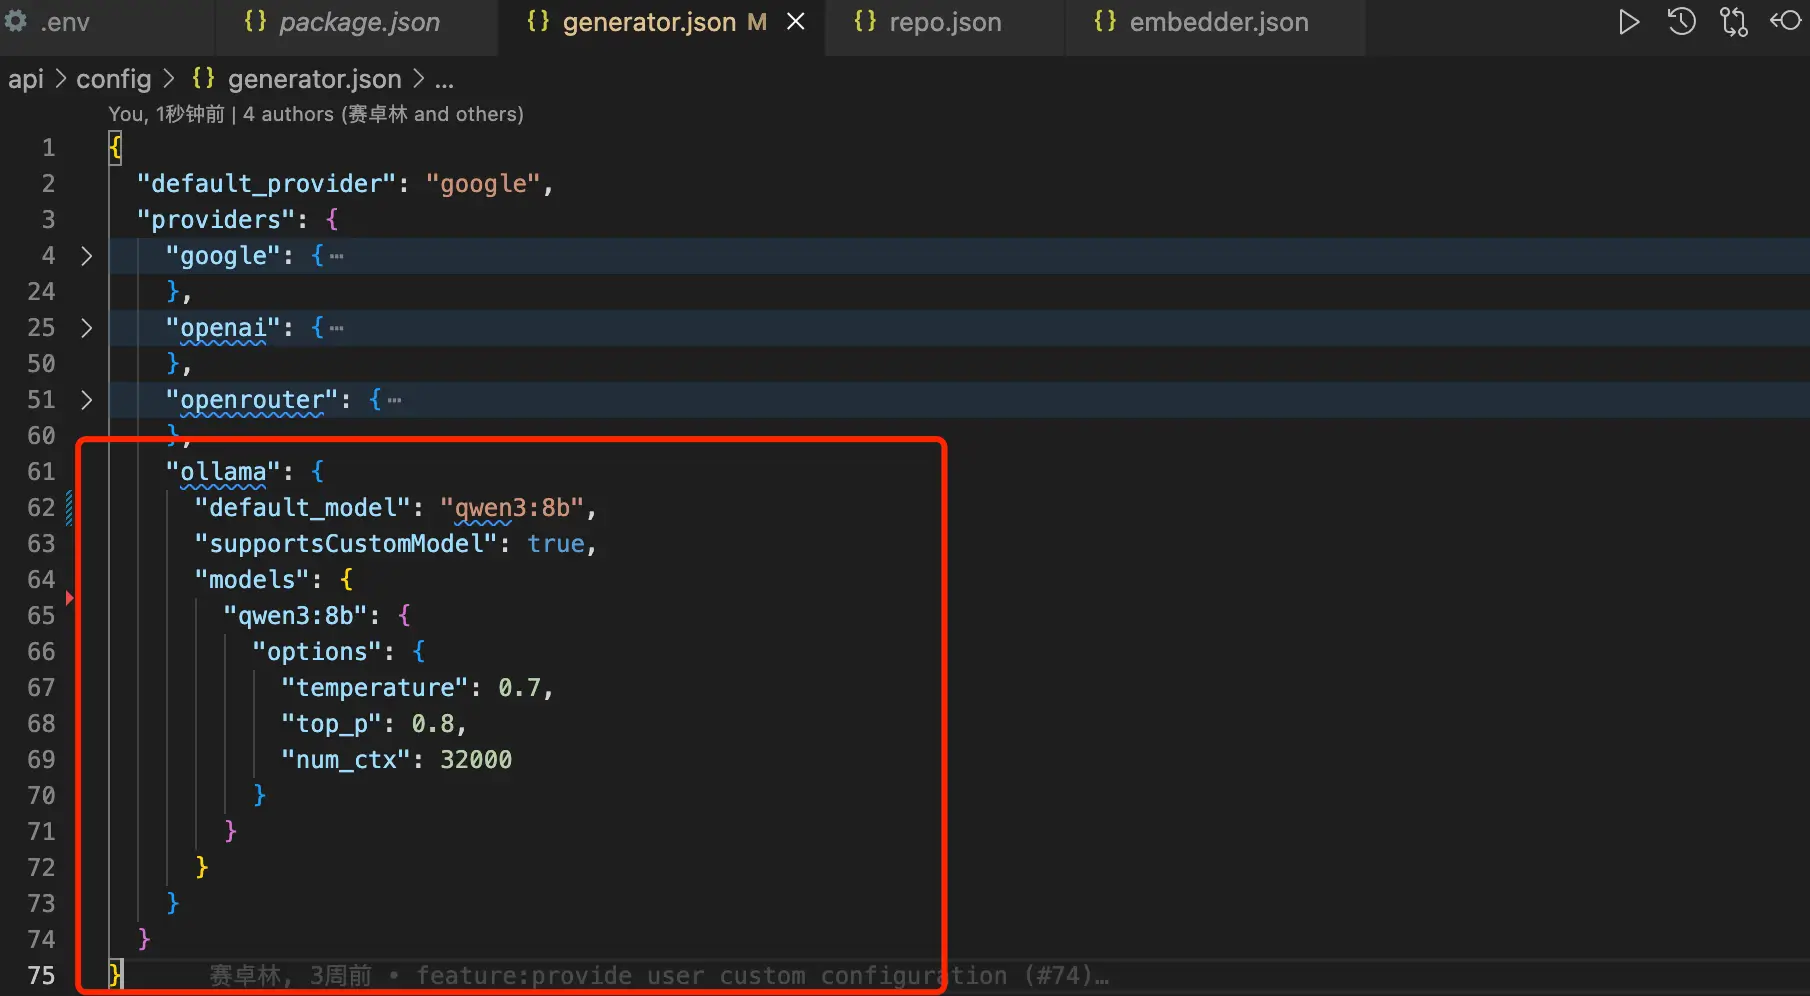
Task: Click the "ollama" key
Action: [x=223, y=472]
